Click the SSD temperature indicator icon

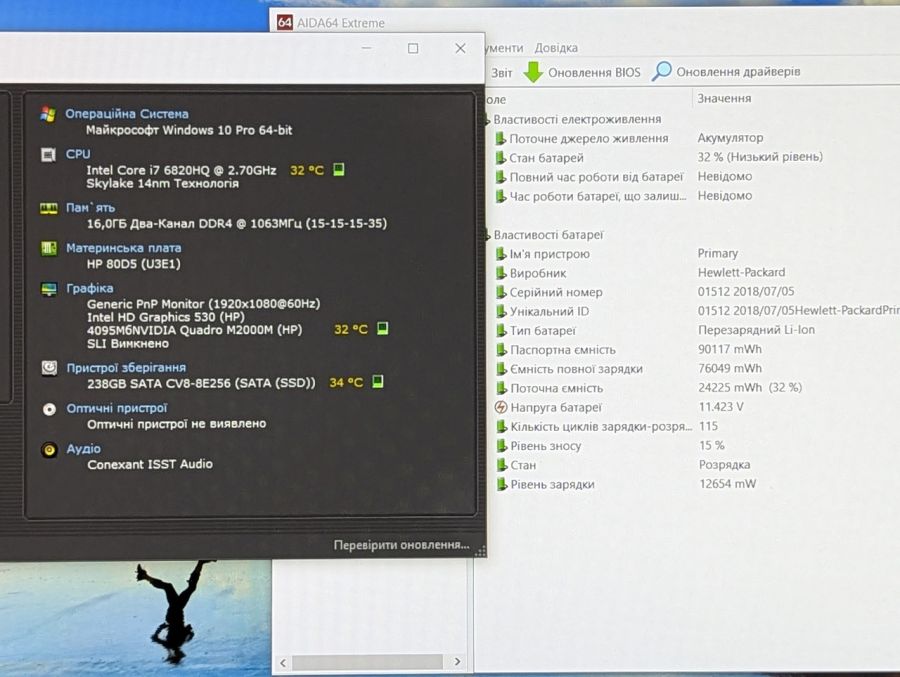(378, 381)
